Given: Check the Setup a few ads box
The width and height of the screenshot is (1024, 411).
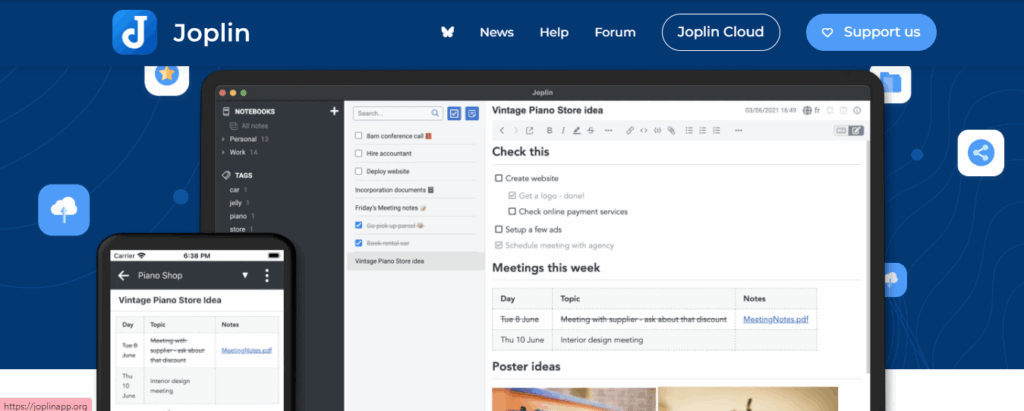Looking at the screenshot, I should tap(499, 229).
